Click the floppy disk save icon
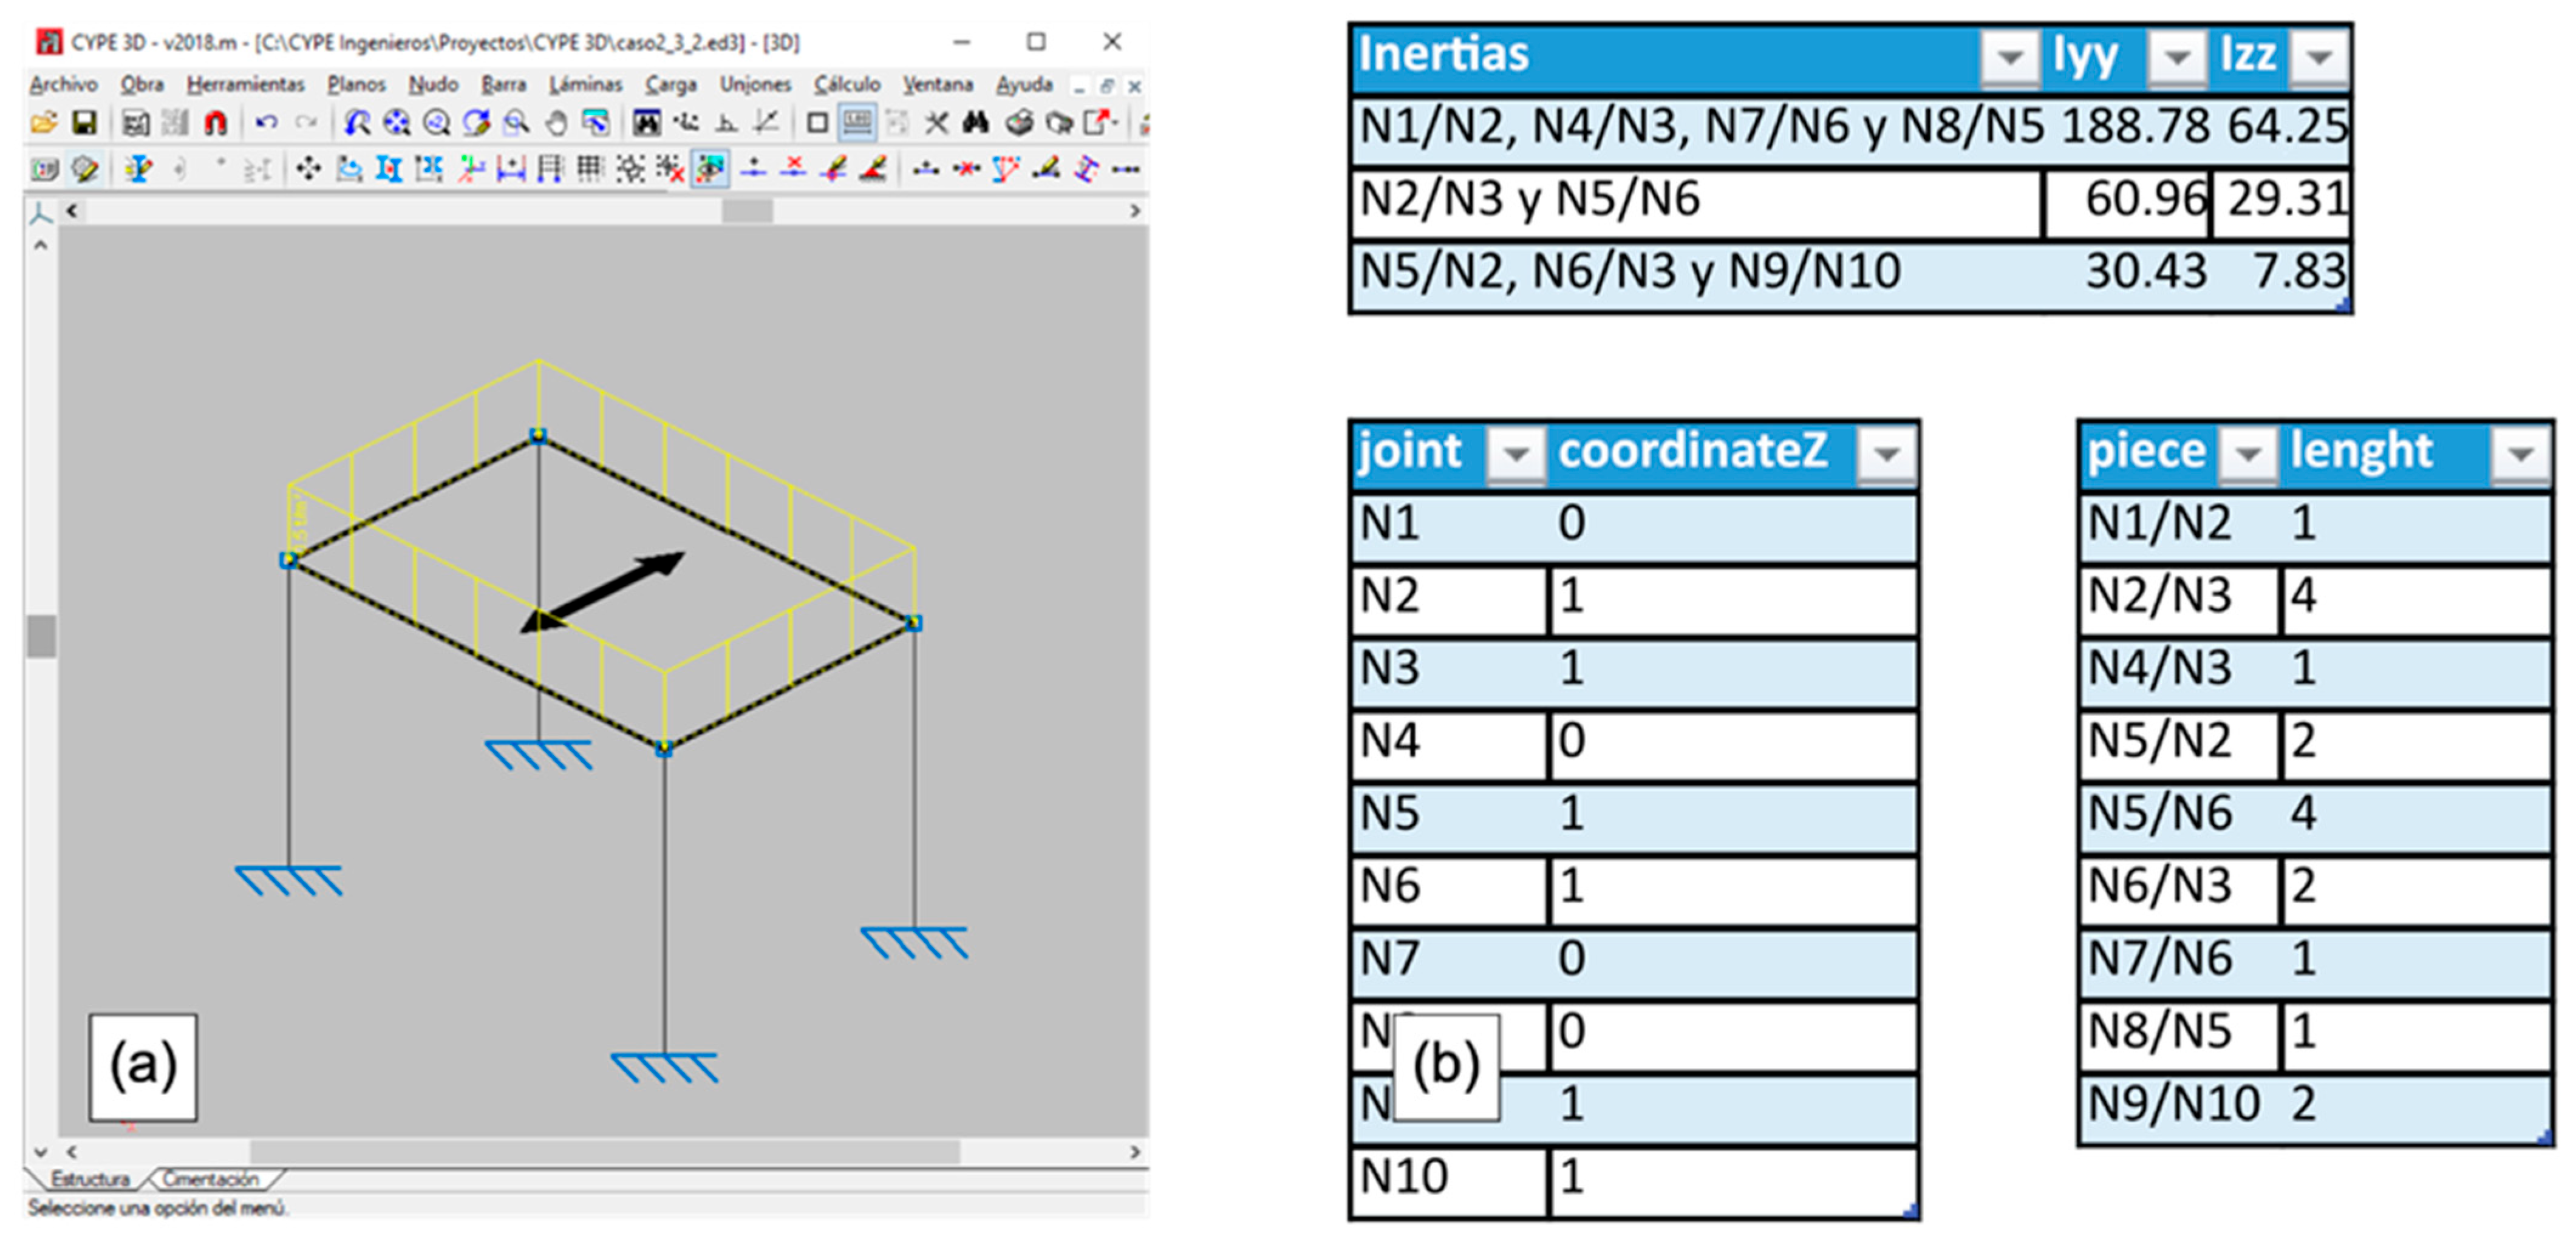The height and width of the screenshot is (1239, 2576). pyautogui.click(x=84, y=123)
